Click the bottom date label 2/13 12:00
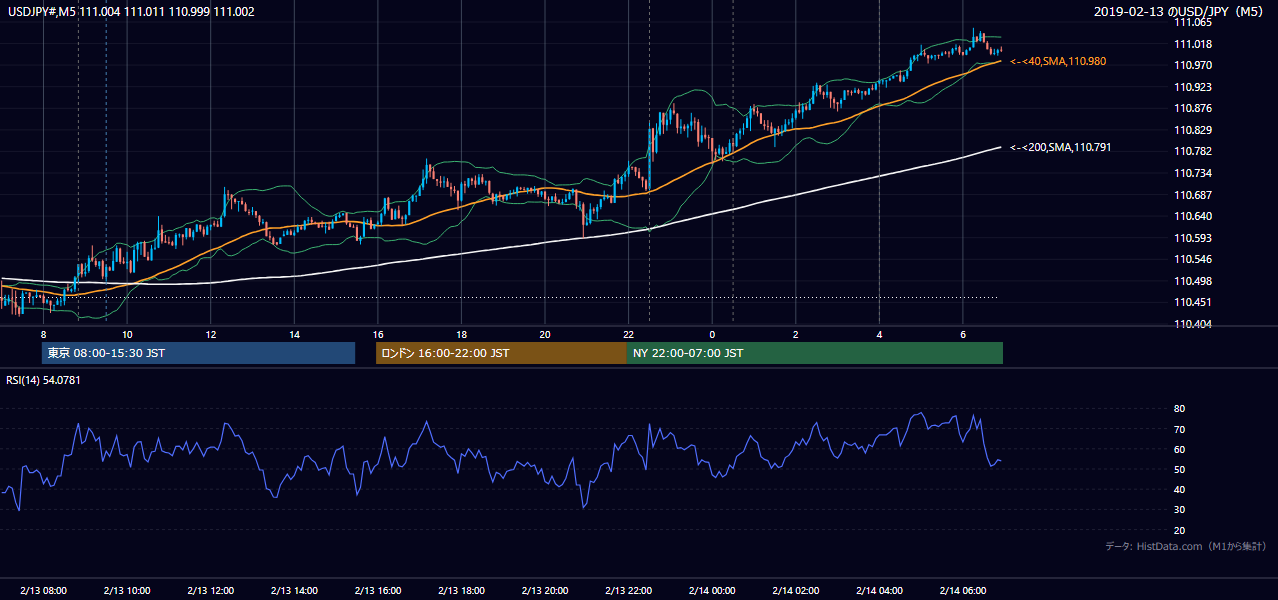This screenshot has height=600, width=1278. point(211,590)
